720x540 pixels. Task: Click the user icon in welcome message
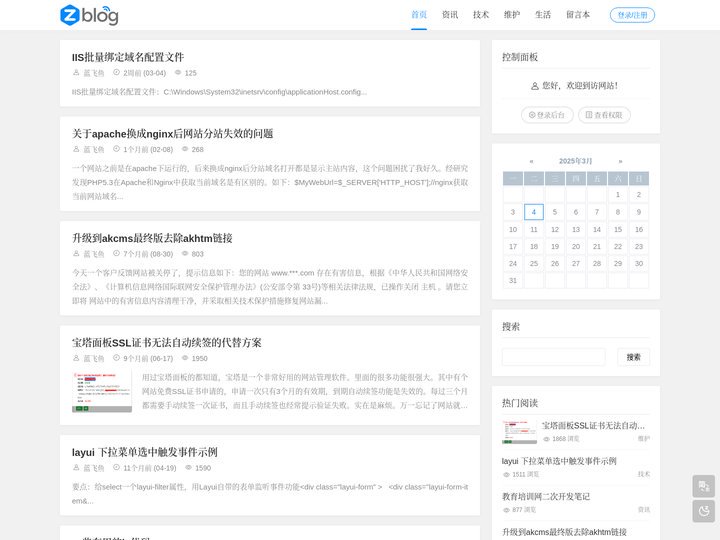click(535, 86)
